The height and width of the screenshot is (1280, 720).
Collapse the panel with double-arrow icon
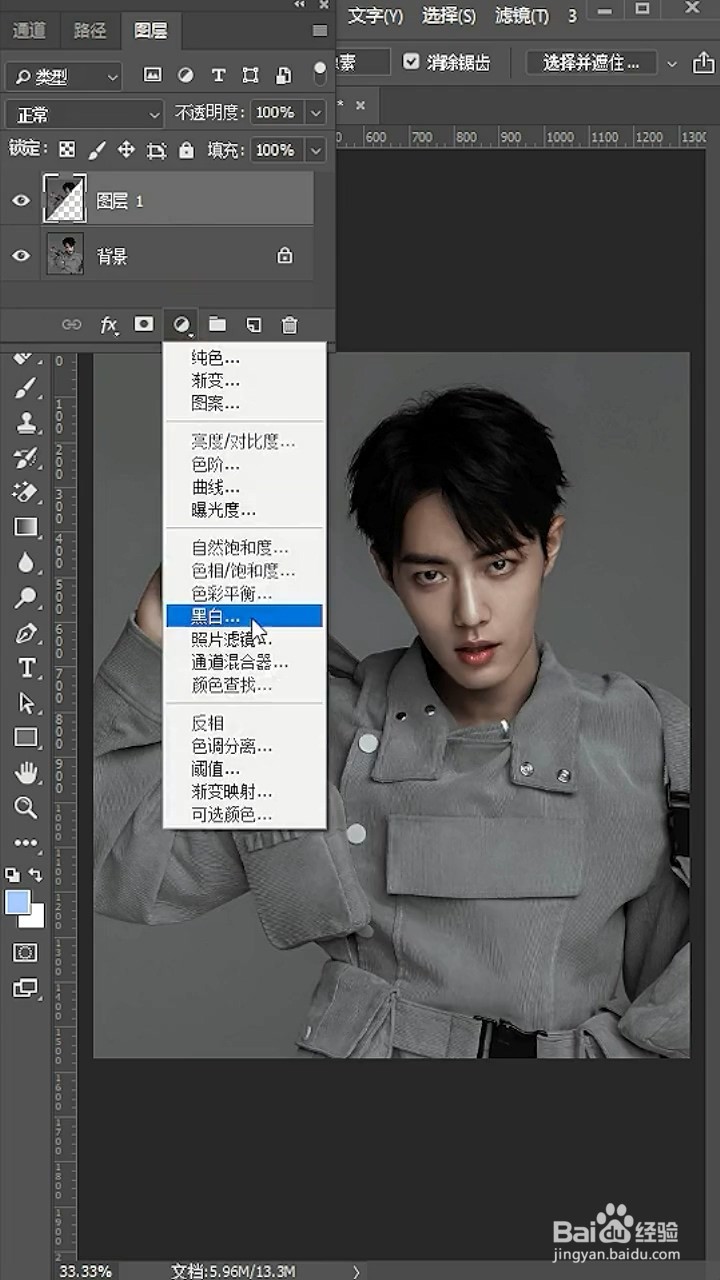[x=300, y=5]
